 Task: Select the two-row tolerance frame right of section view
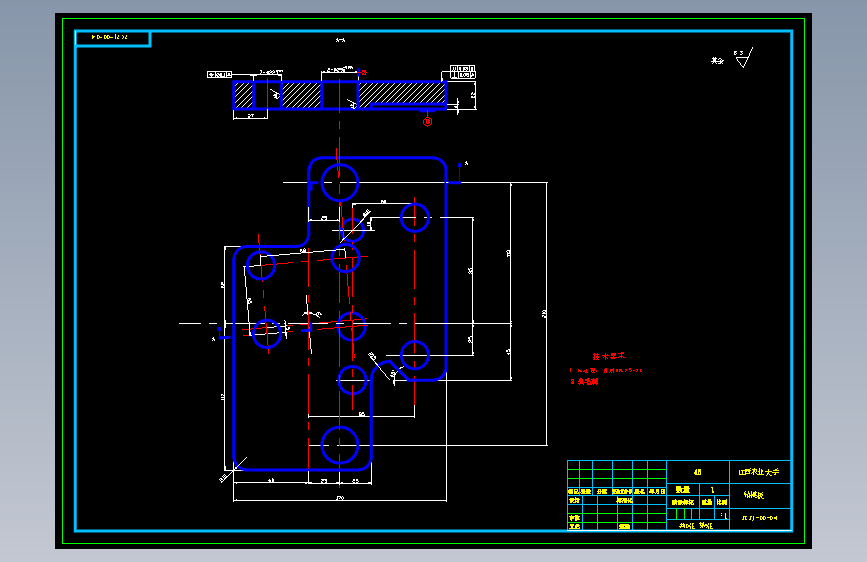point(463,72)
